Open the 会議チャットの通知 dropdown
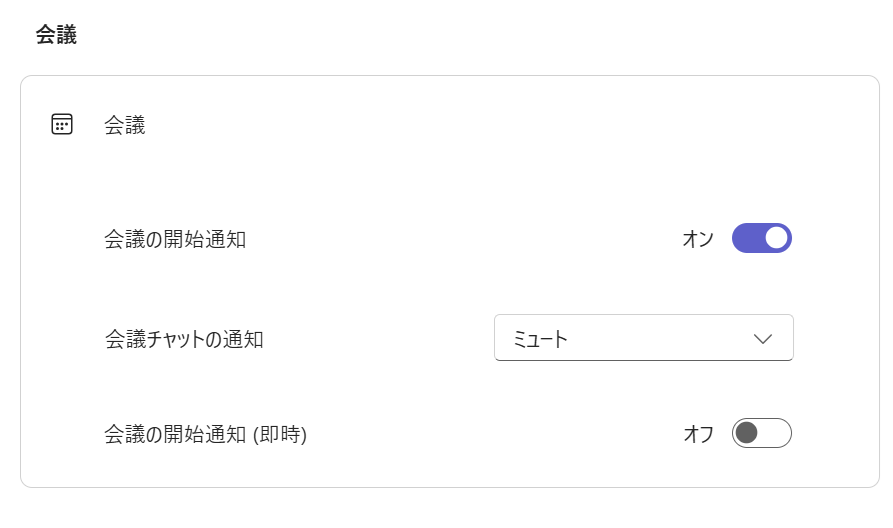This screenshot has height=528, width=893. pos(643,338)
